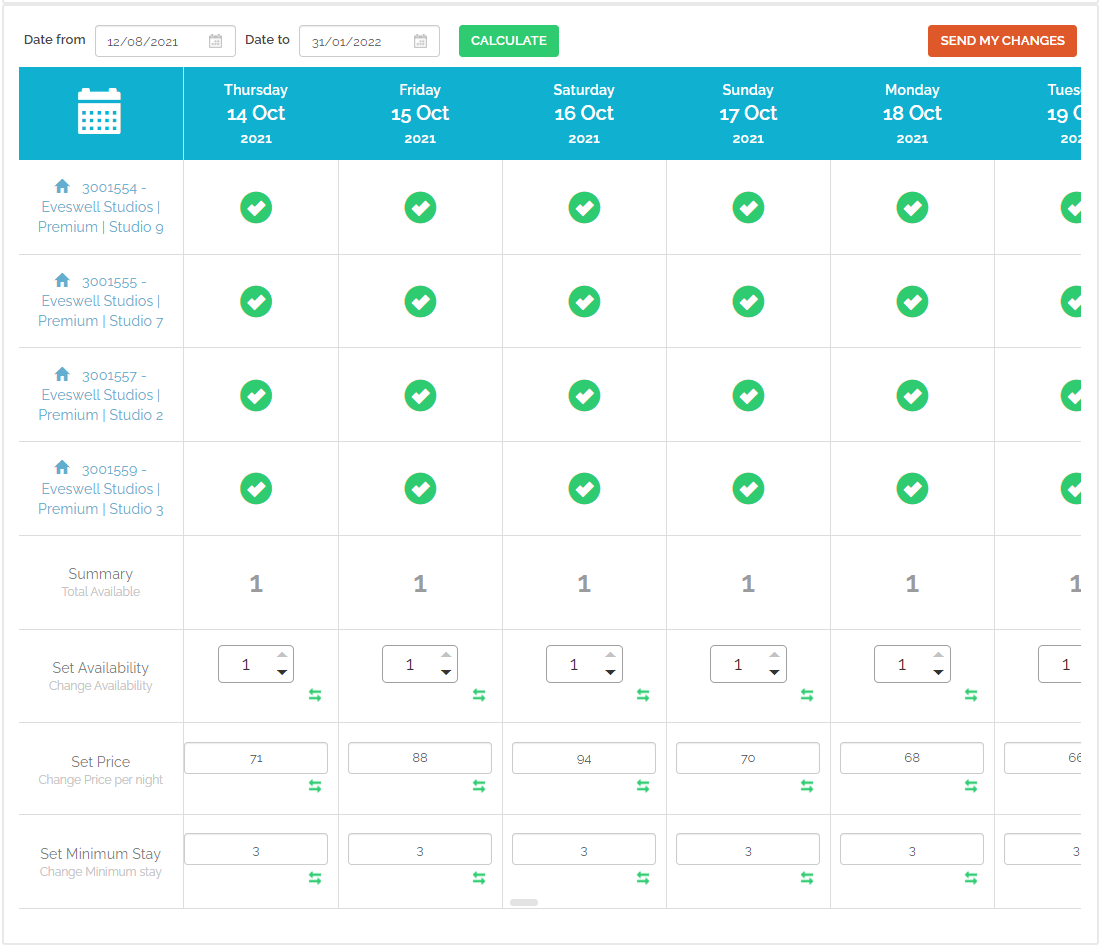Open the Eveswell Studios Premium Studio 9 link
The image size is (1103, 951).
pyautogui.click(x=100, y=207)
